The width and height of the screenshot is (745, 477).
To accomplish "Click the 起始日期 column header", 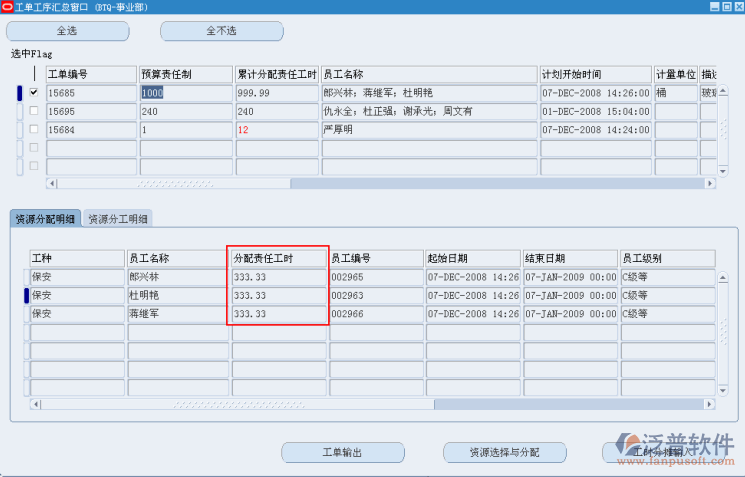I will [473, 258].
